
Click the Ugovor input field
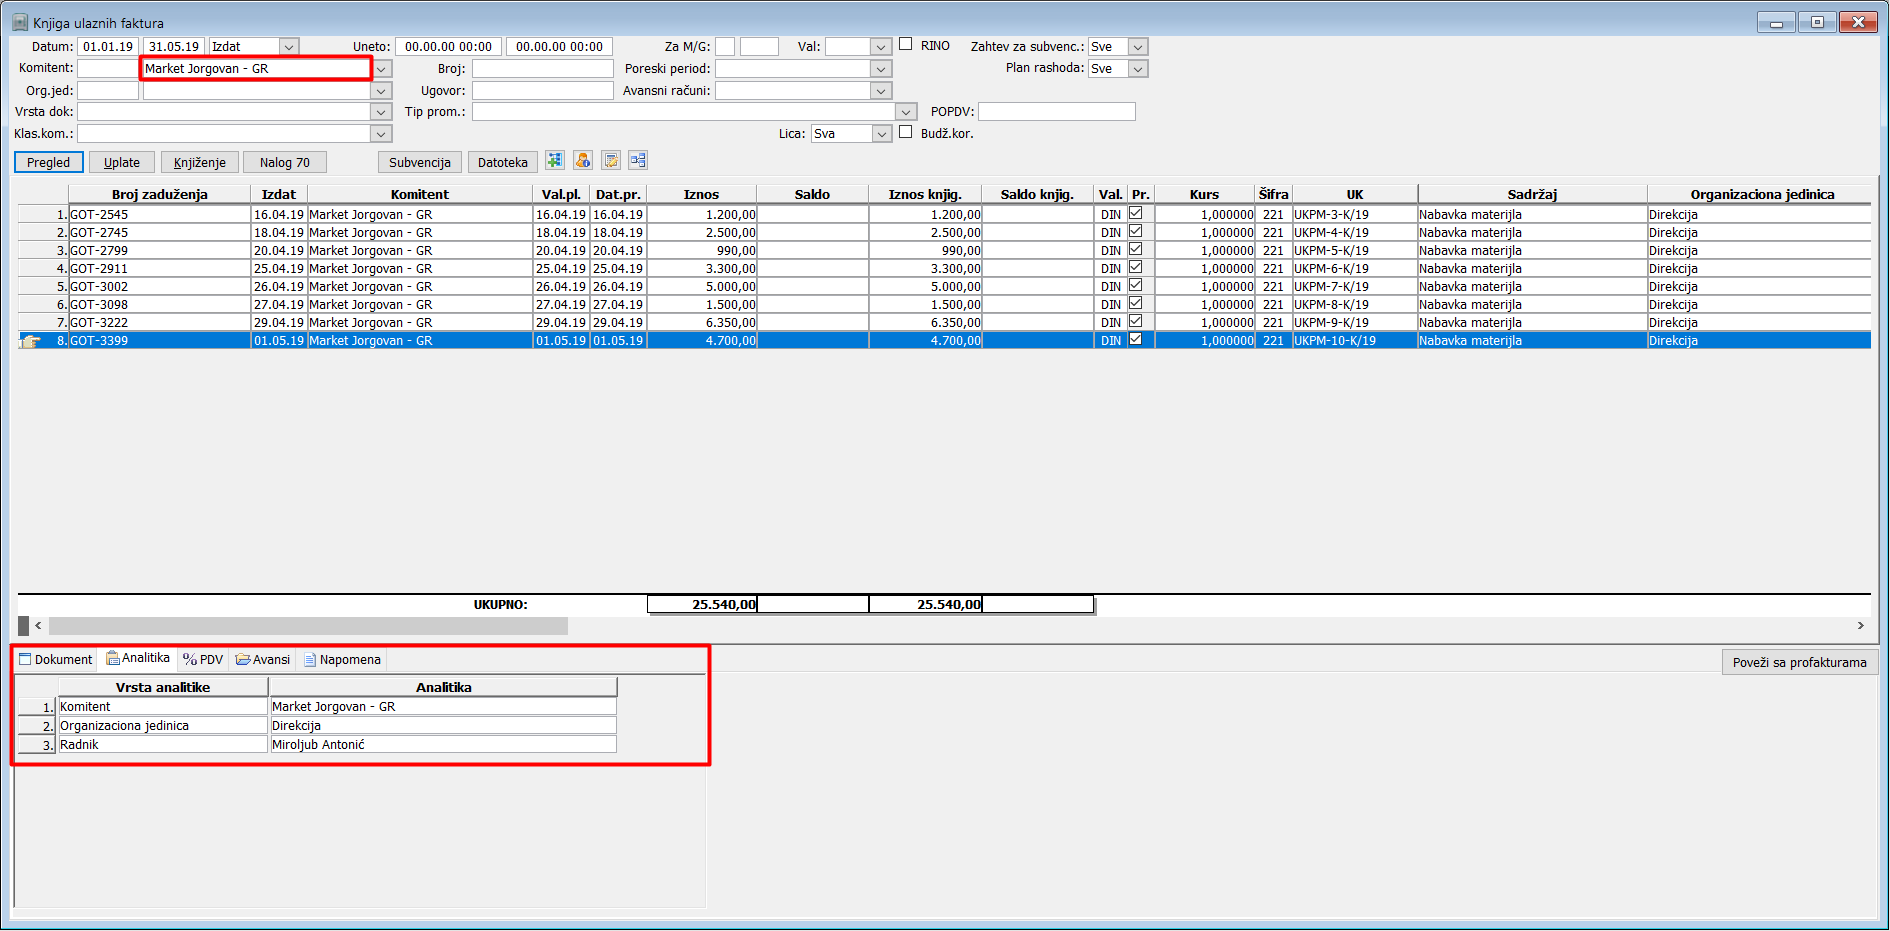click(543, 91)
